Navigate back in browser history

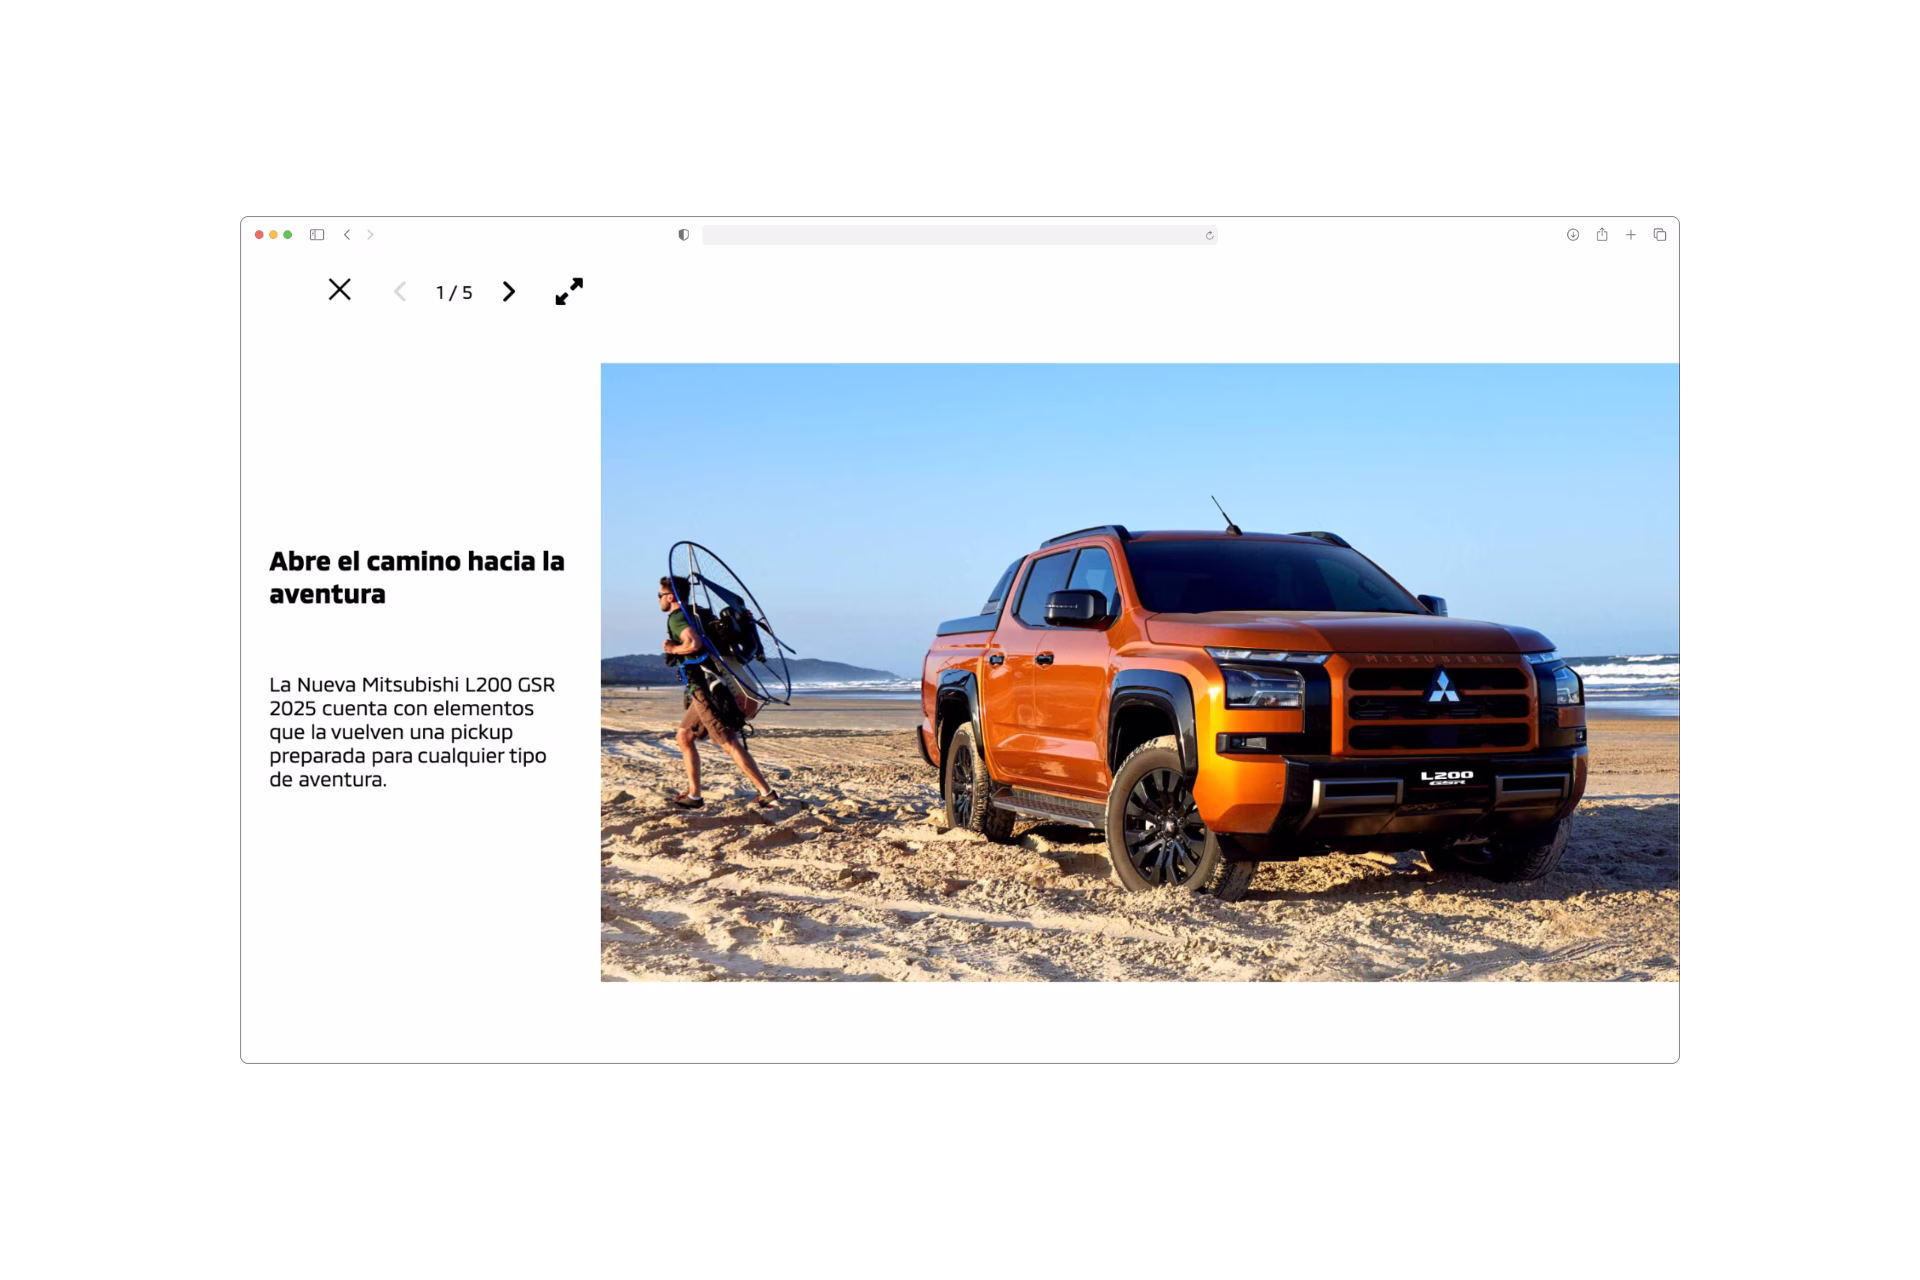tap(347, 235)
